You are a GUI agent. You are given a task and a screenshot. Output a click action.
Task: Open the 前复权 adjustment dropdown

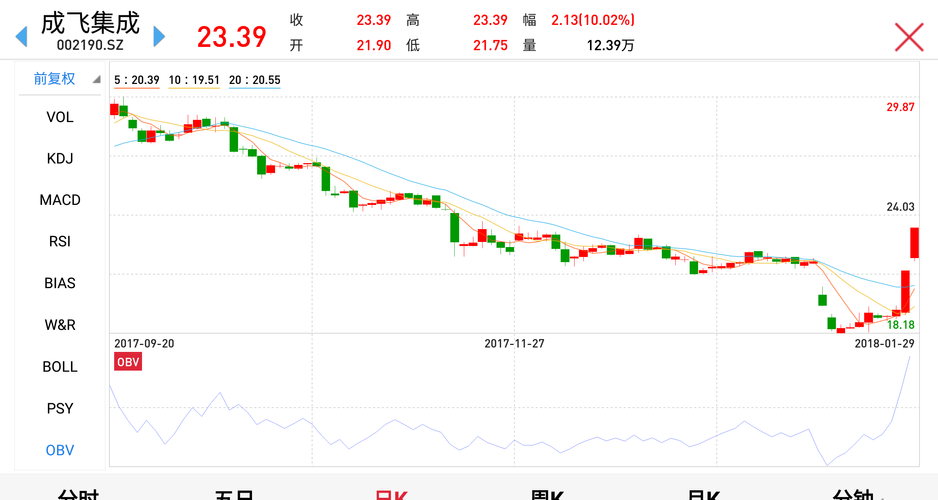tap(59, 79)
